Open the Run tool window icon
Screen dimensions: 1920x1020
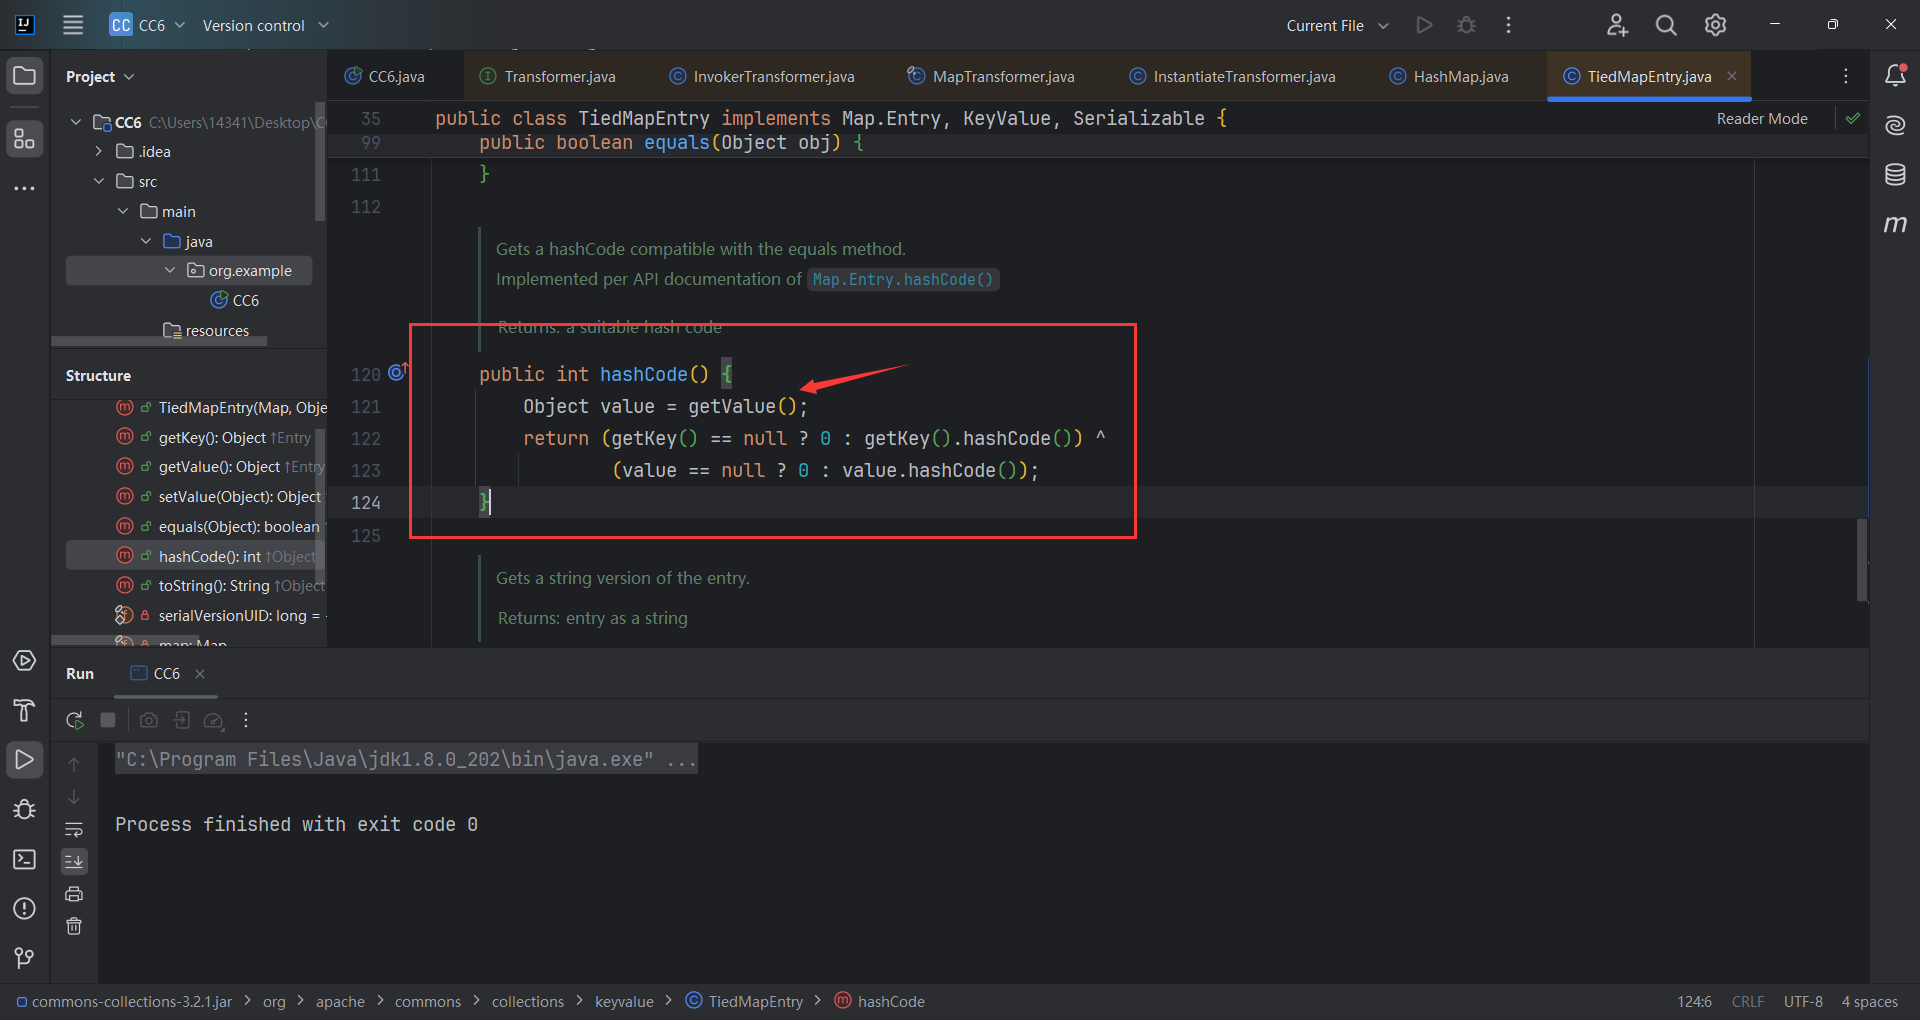[x=25, y=760]
